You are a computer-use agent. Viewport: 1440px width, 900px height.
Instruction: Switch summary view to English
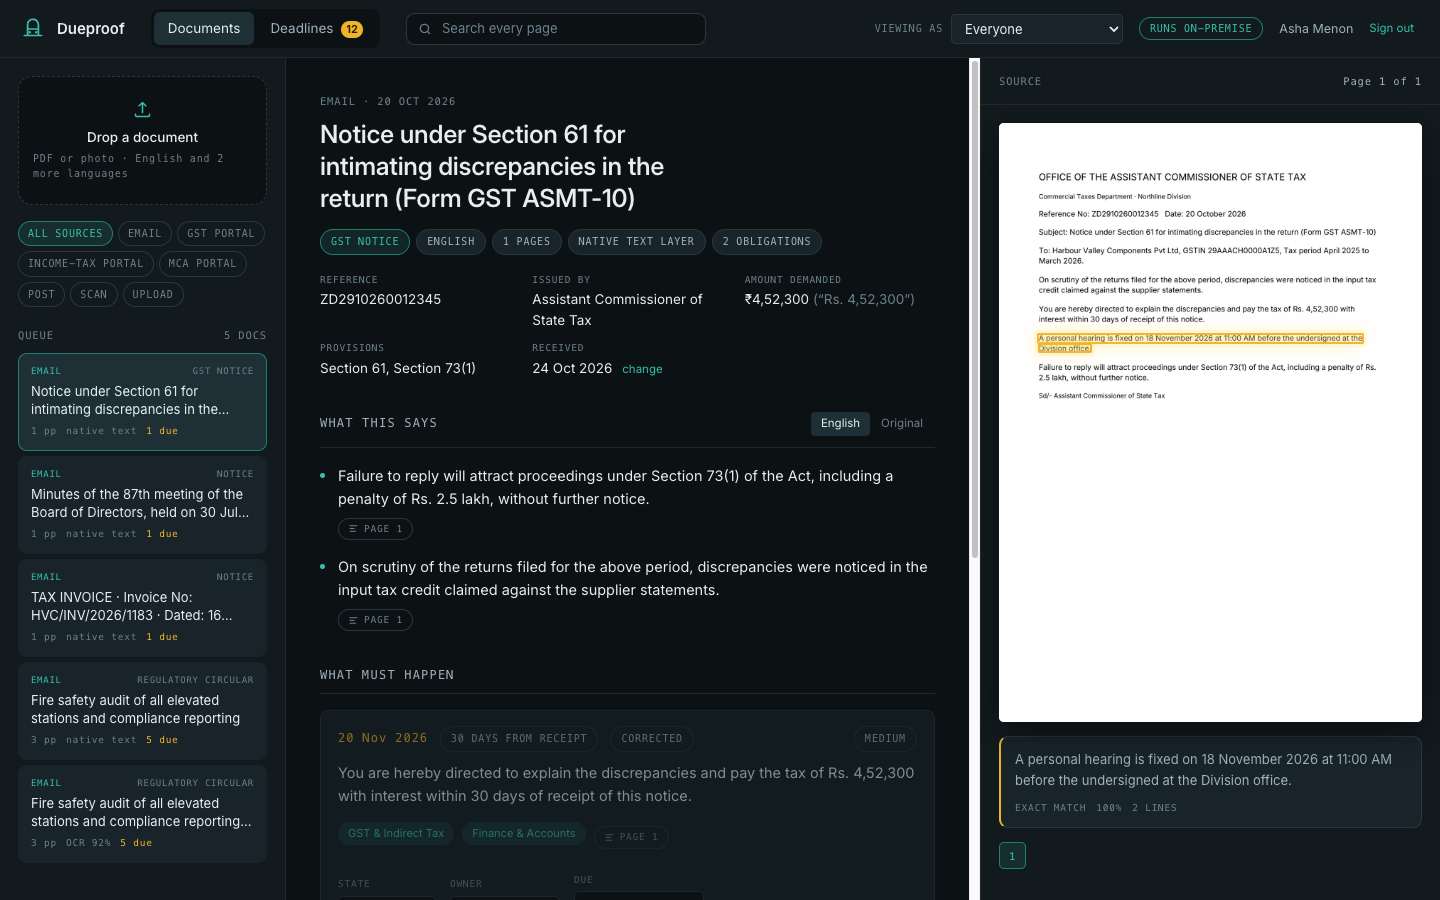pos(840,423)
